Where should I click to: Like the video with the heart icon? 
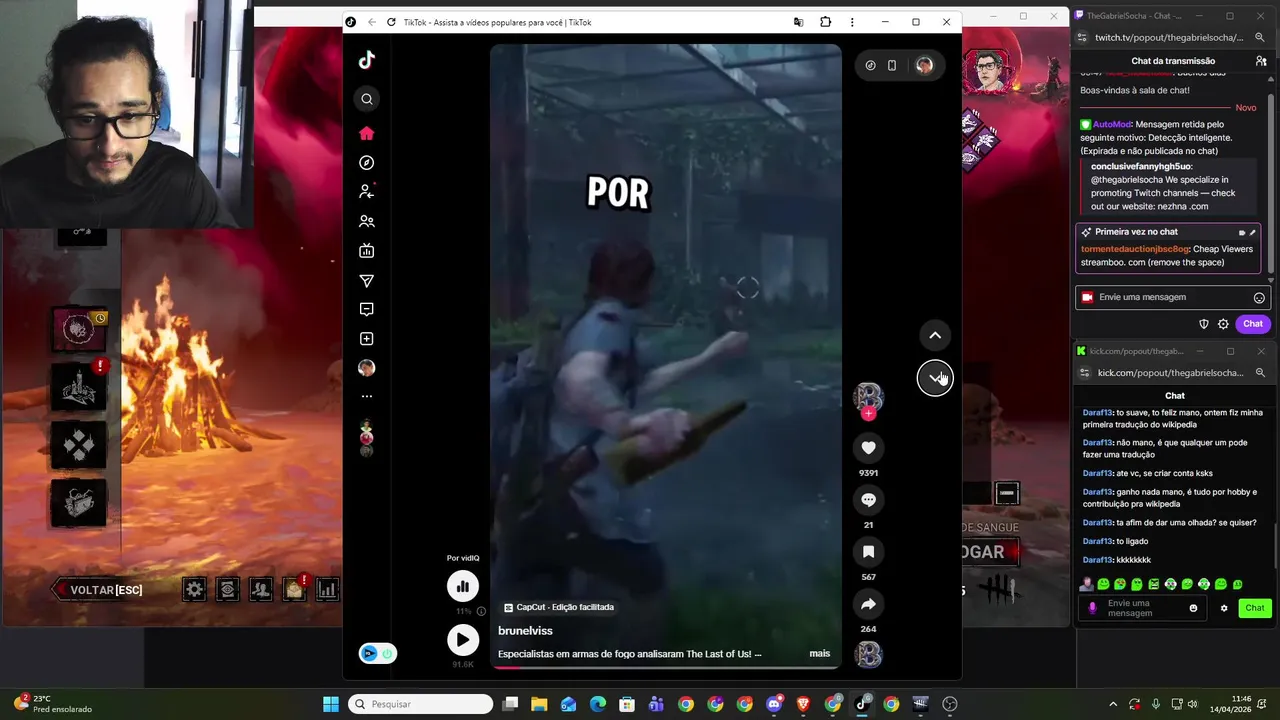(x=868, y=448)
